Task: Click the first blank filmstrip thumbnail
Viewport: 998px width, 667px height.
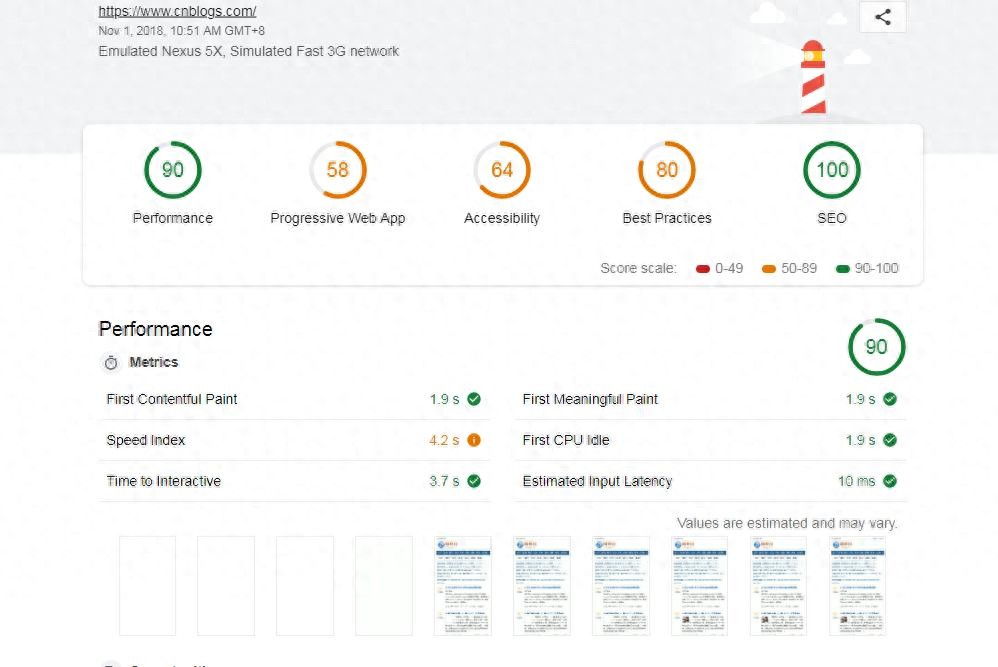Action: (147, 586)
